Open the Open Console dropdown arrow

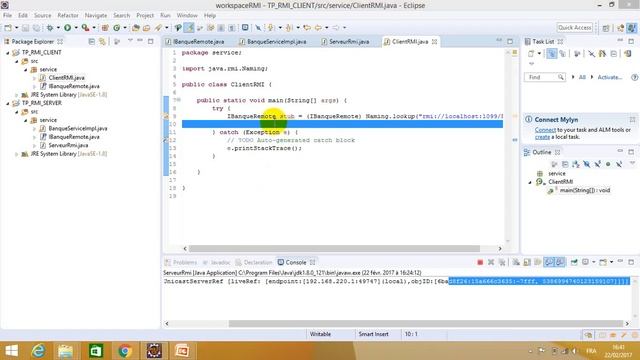pyautogui.click(x=611, y=262)
